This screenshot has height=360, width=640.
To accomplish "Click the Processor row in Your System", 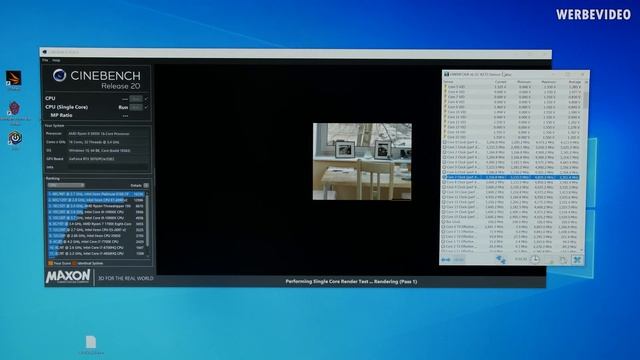I will (97, 133).
